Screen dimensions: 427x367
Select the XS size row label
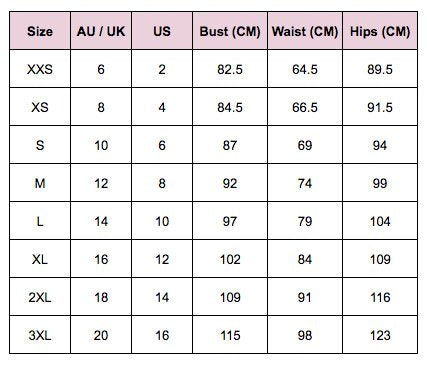tap(40, 107)
